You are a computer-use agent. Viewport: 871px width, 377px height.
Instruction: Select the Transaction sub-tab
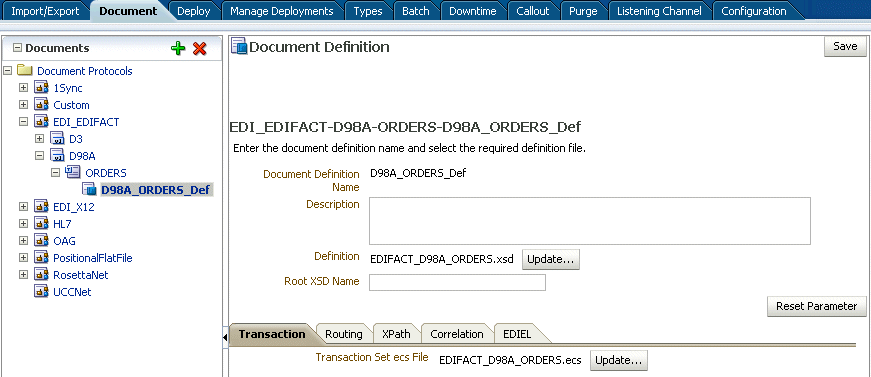(272, 334)
